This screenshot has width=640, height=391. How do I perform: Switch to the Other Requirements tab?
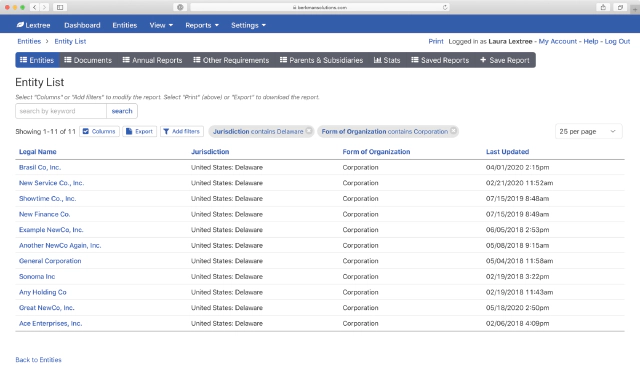click(x=231, y=60)
